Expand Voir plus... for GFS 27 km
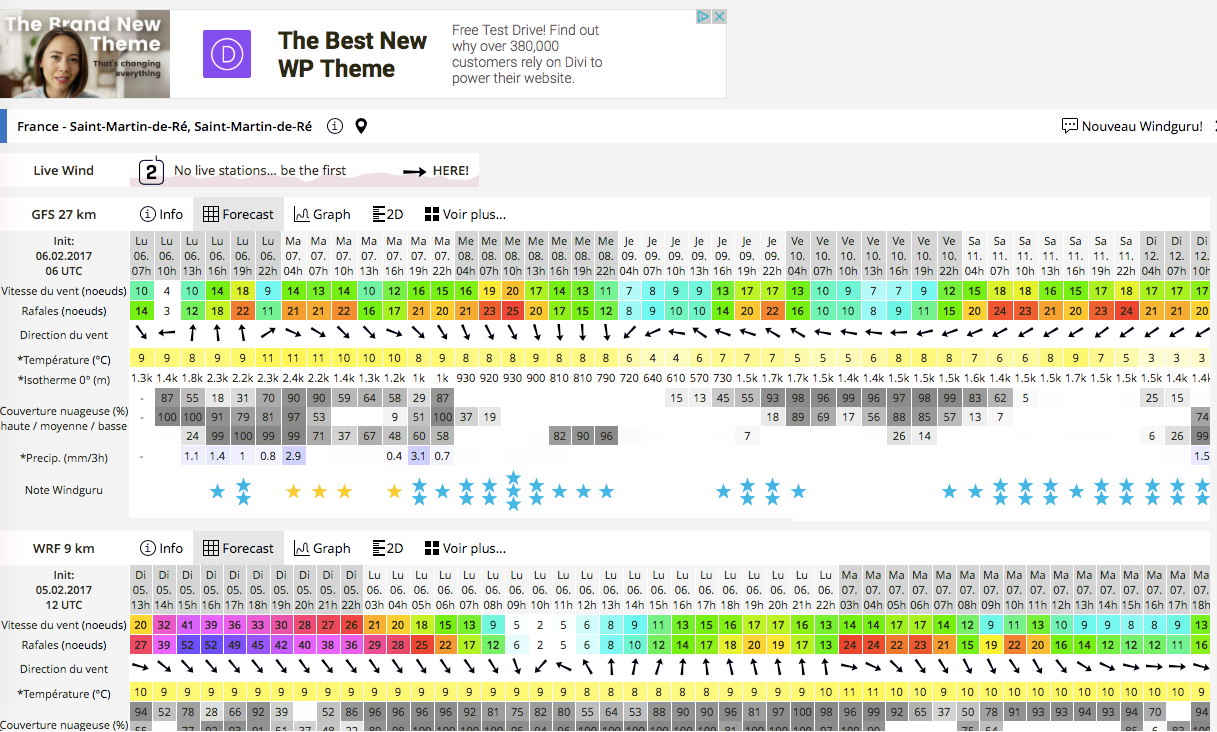The height and width of the screenshot is (732, 1217). 465,214
